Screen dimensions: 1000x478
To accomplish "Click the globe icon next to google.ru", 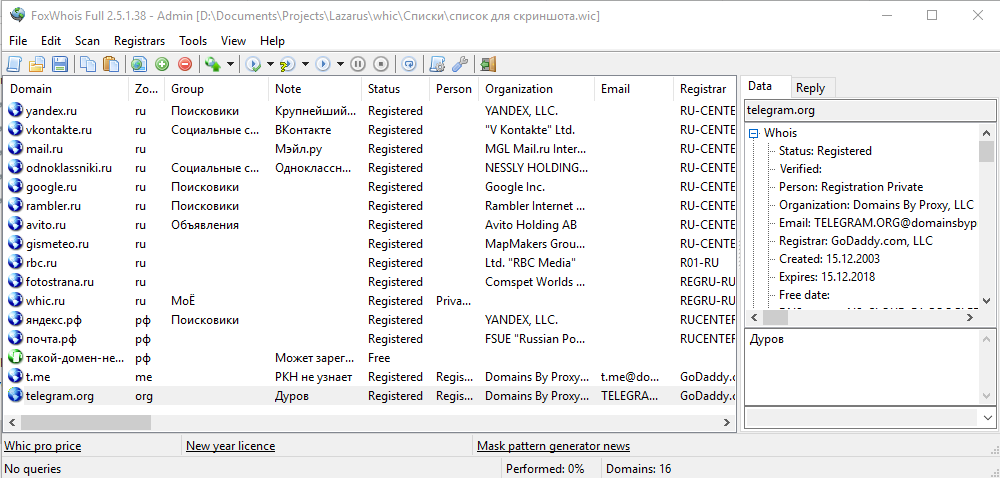I will (x=15, y=187).
